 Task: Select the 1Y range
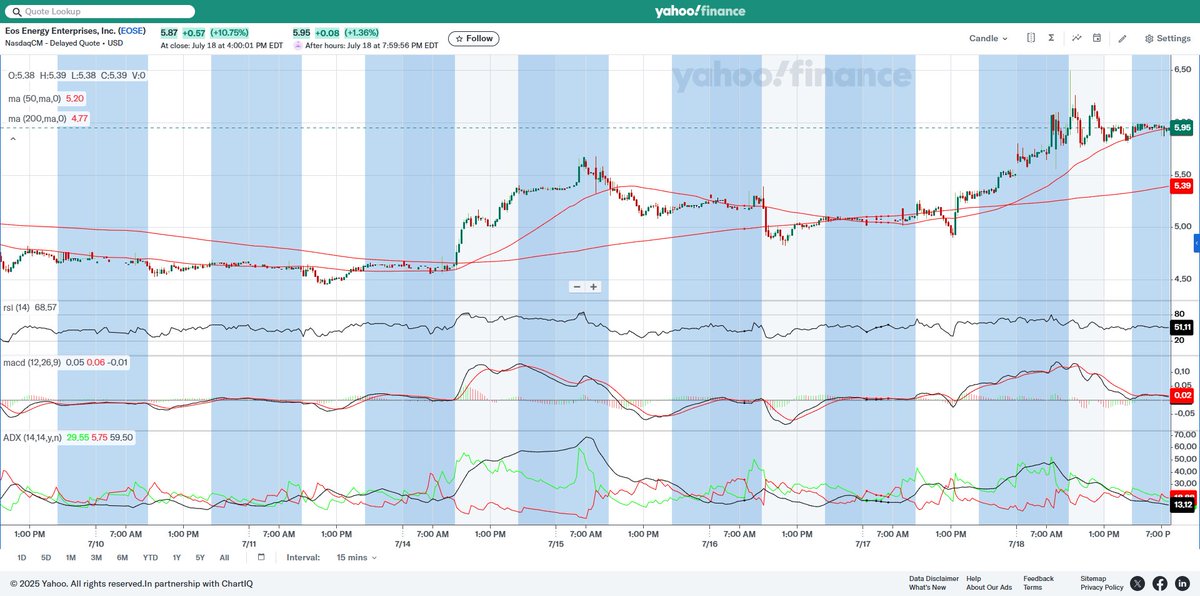pos(177,557)
